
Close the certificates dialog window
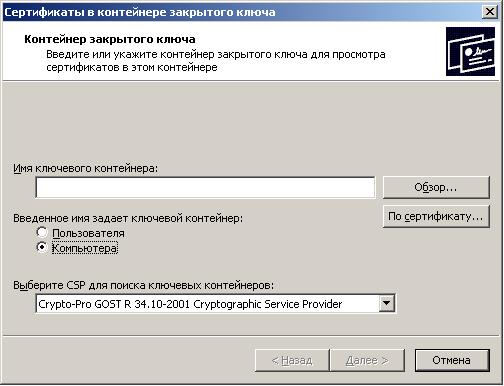[x=489, y=12]
